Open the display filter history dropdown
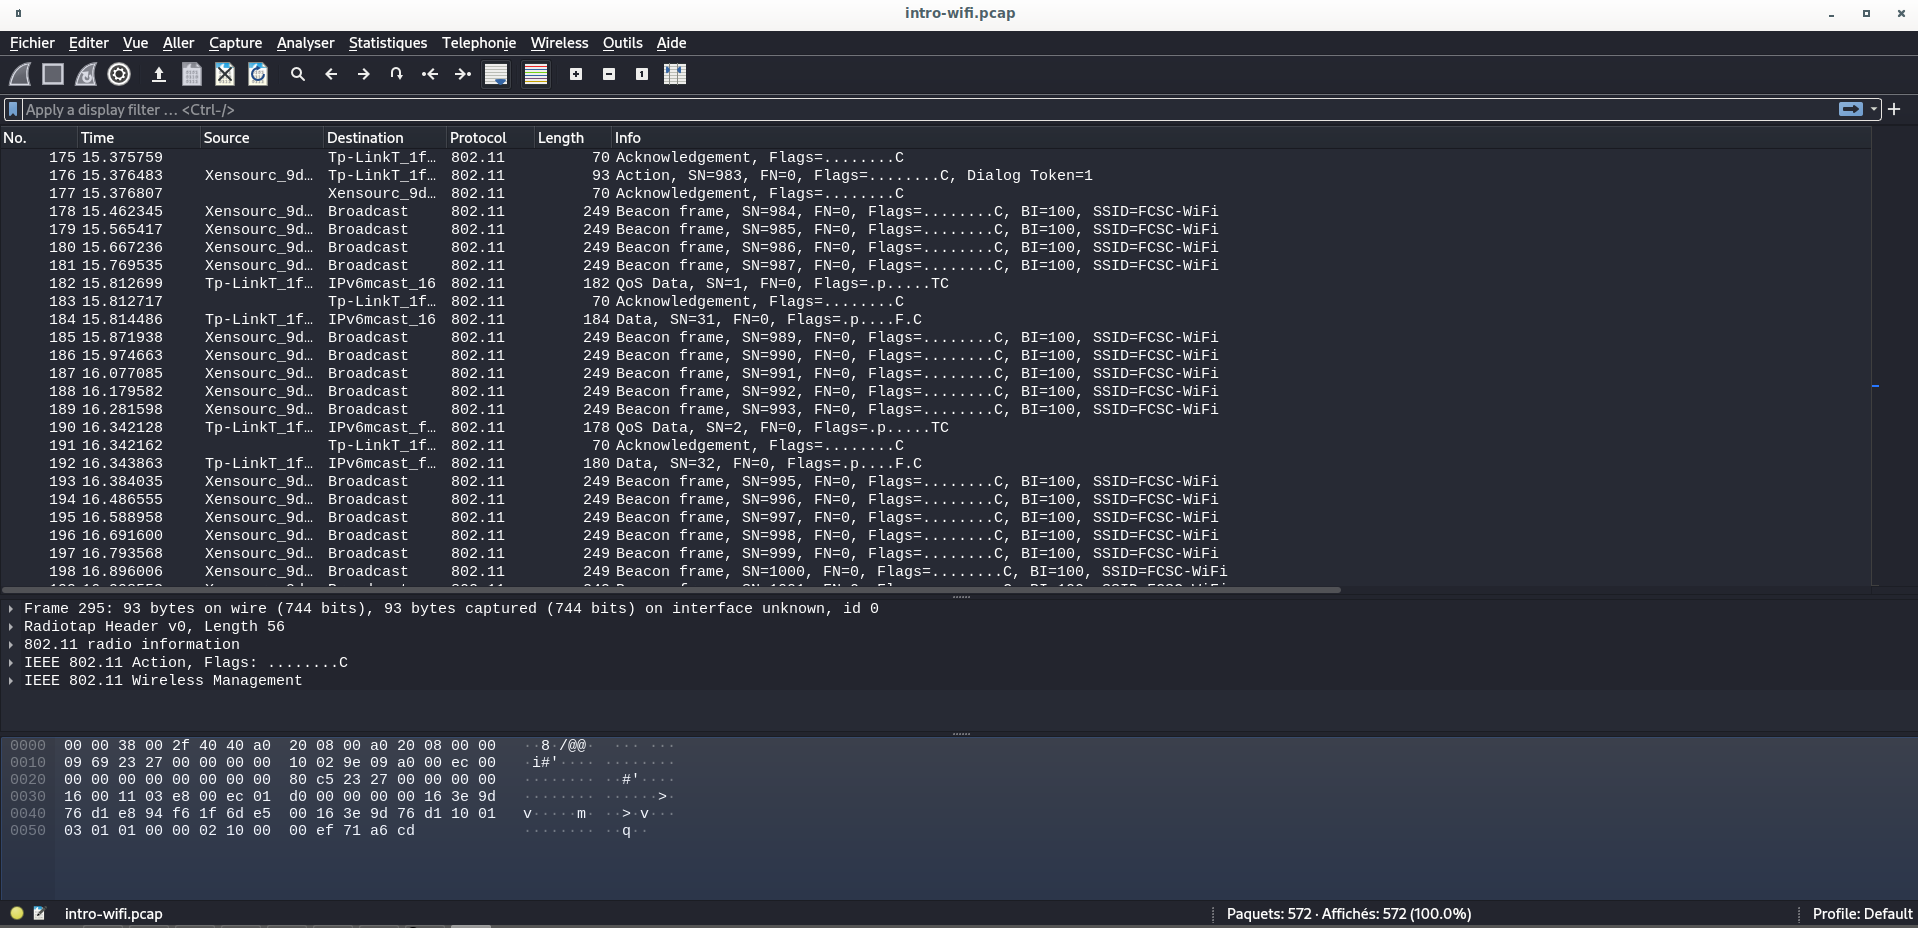1918x928 pixels. click(x=1874, y=109)
